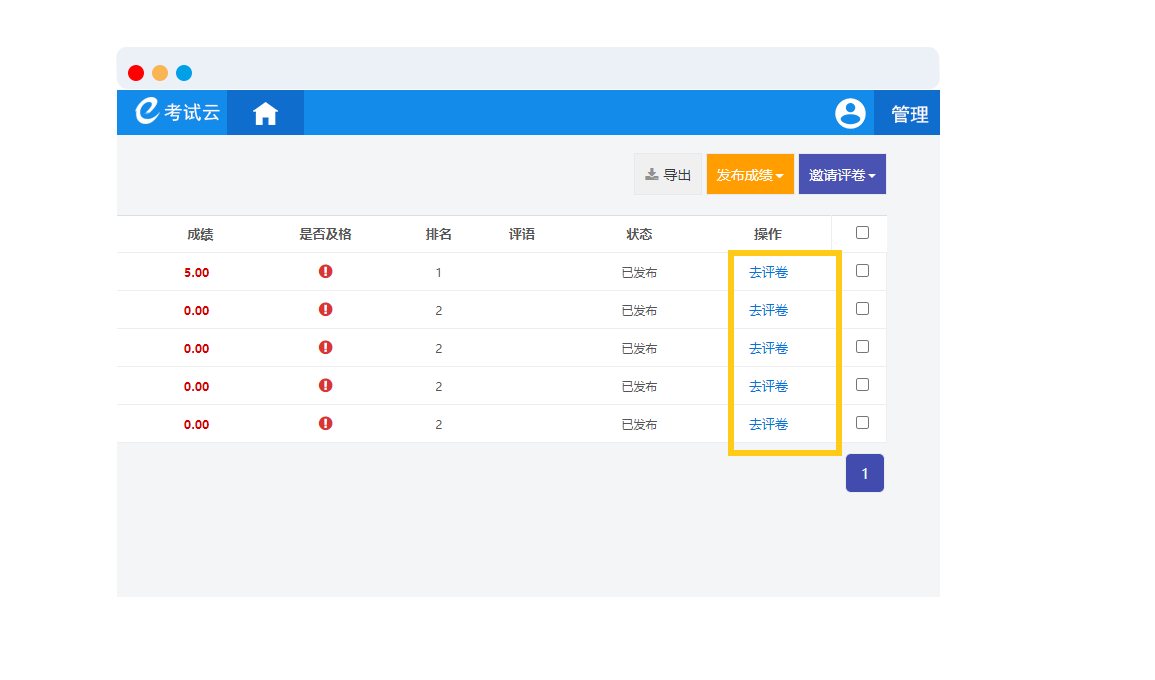This screenshot has width=1155, height=680.
Task: Click the blue dot in the window title bar
Action: [x=184, y=73]
